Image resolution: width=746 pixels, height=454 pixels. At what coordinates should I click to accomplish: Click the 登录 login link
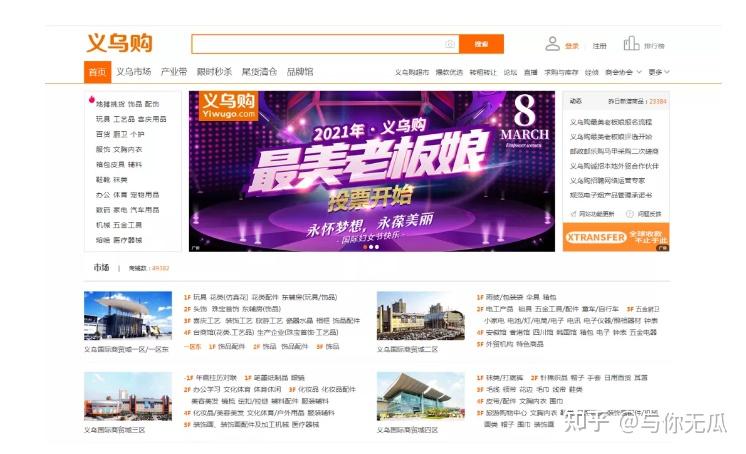coord(571,46)
